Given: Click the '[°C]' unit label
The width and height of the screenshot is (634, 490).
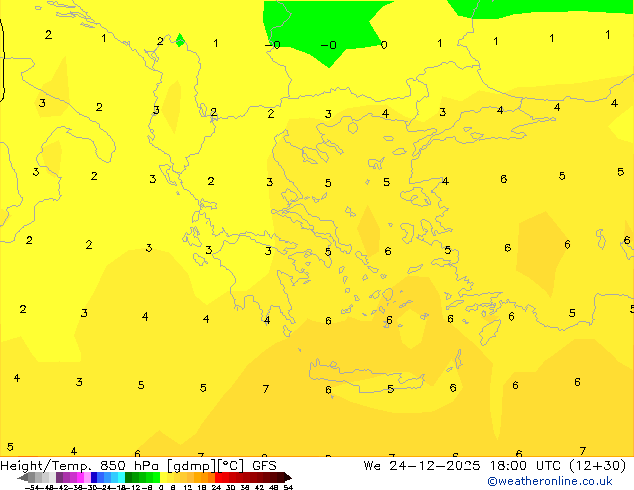Looking at the screenshot, I should (231, 466).
